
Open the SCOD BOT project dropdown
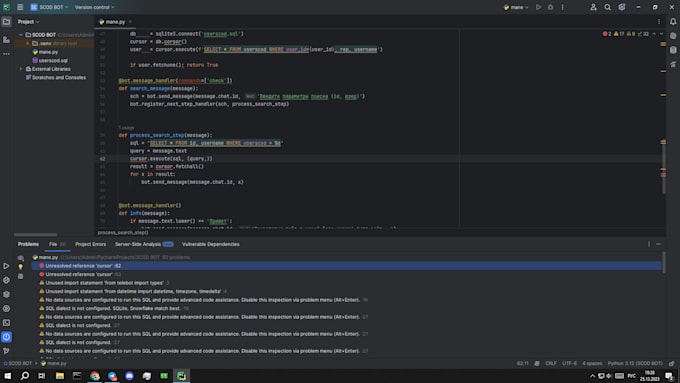(49, 7)
